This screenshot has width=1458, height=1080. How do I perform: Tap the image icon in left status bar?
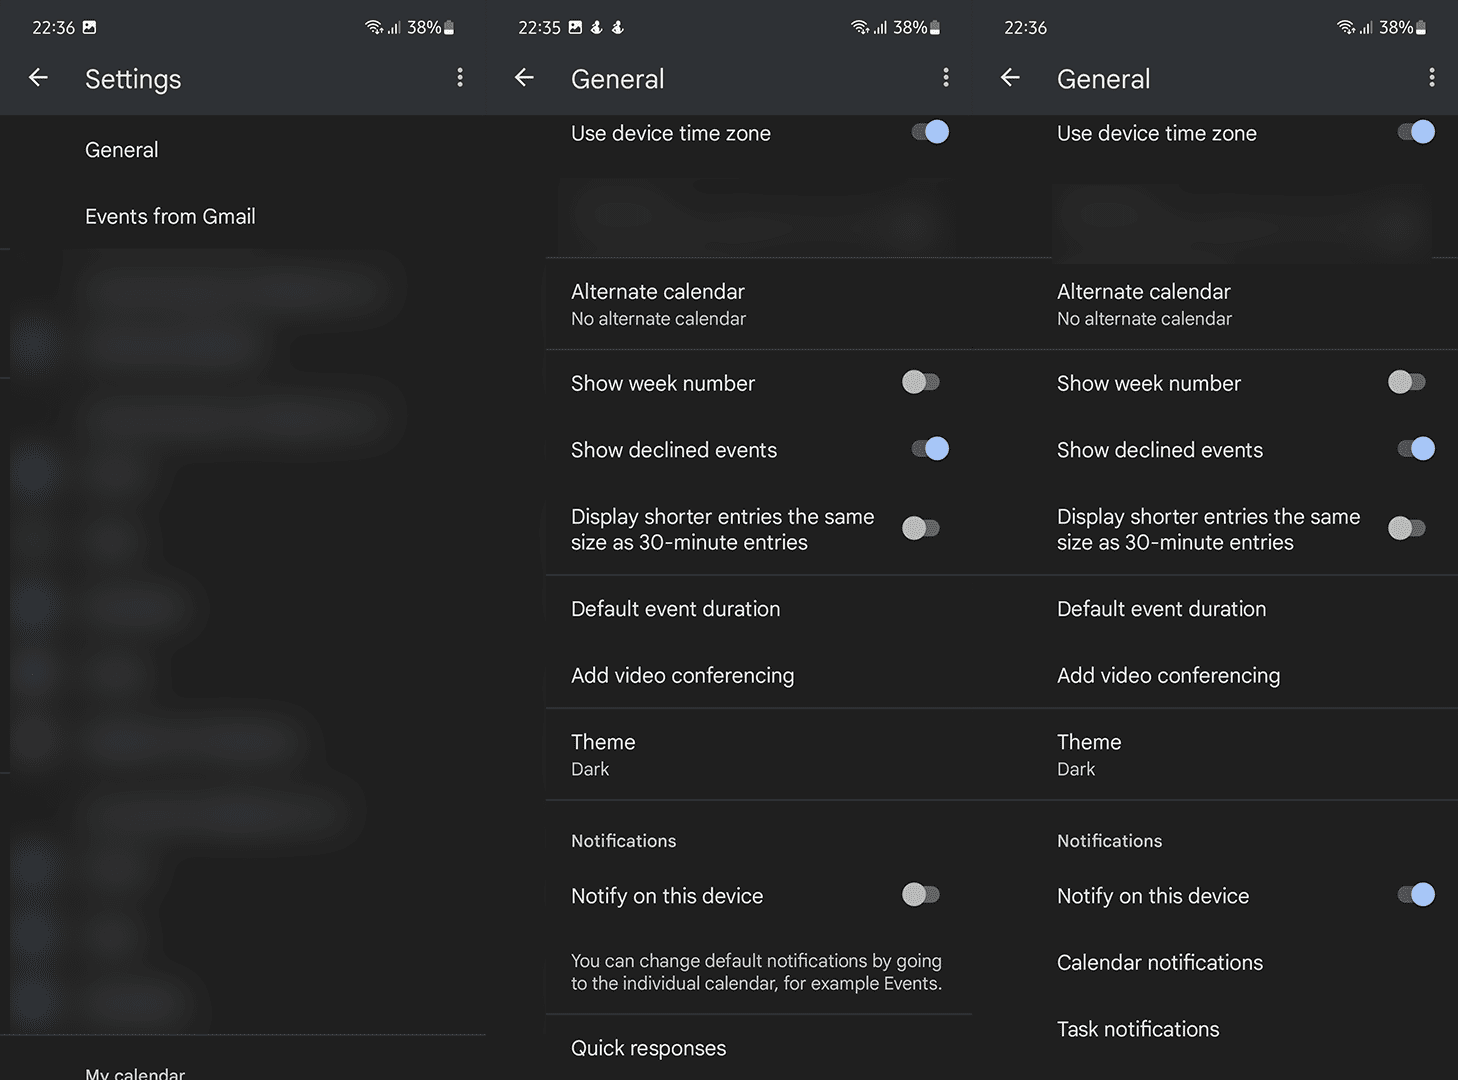(90, 27)
